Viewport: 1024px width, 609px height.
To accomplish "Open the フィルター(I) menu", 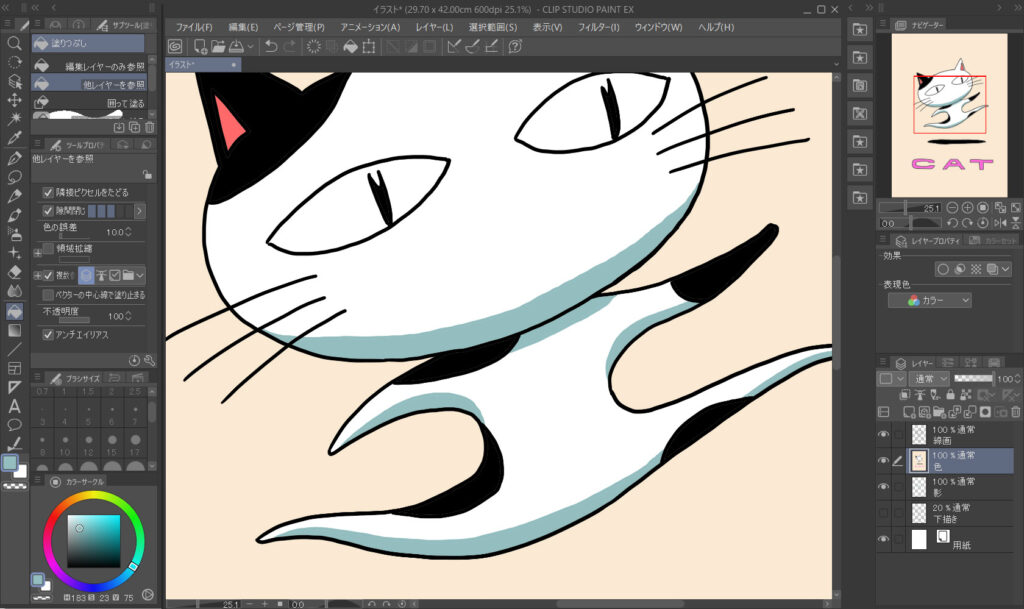I will pos(598,27).
